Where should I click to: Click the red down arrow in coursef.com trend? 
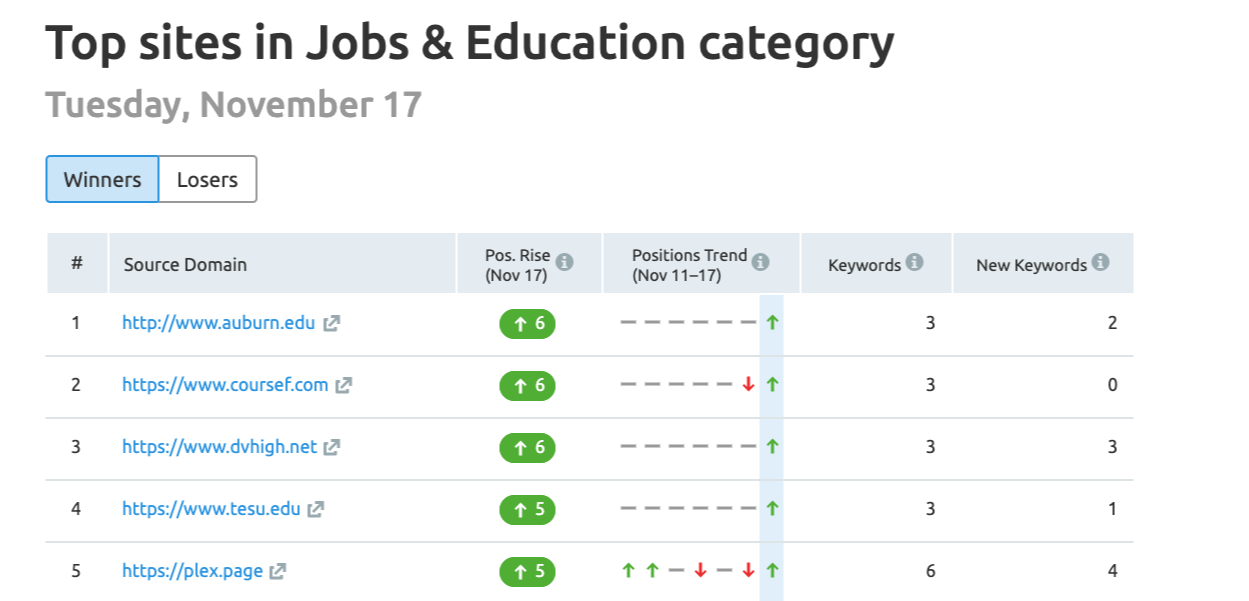point(748,385)
